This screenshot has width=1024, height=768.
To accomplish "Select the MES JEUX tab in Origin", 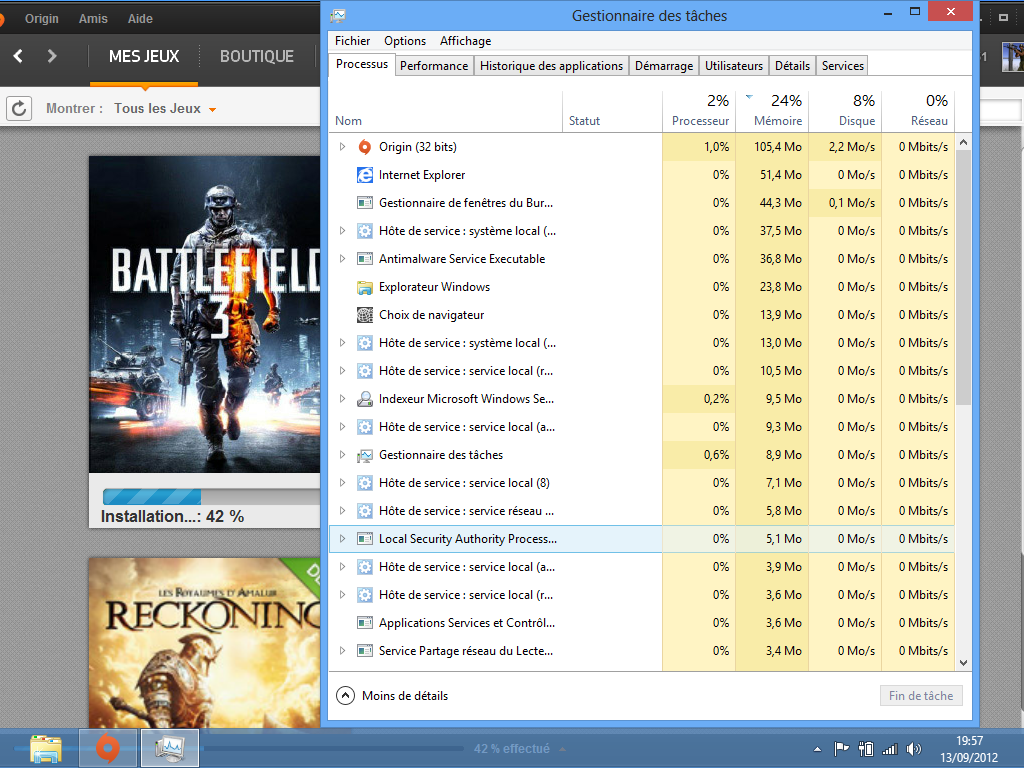I will [144, 57].
